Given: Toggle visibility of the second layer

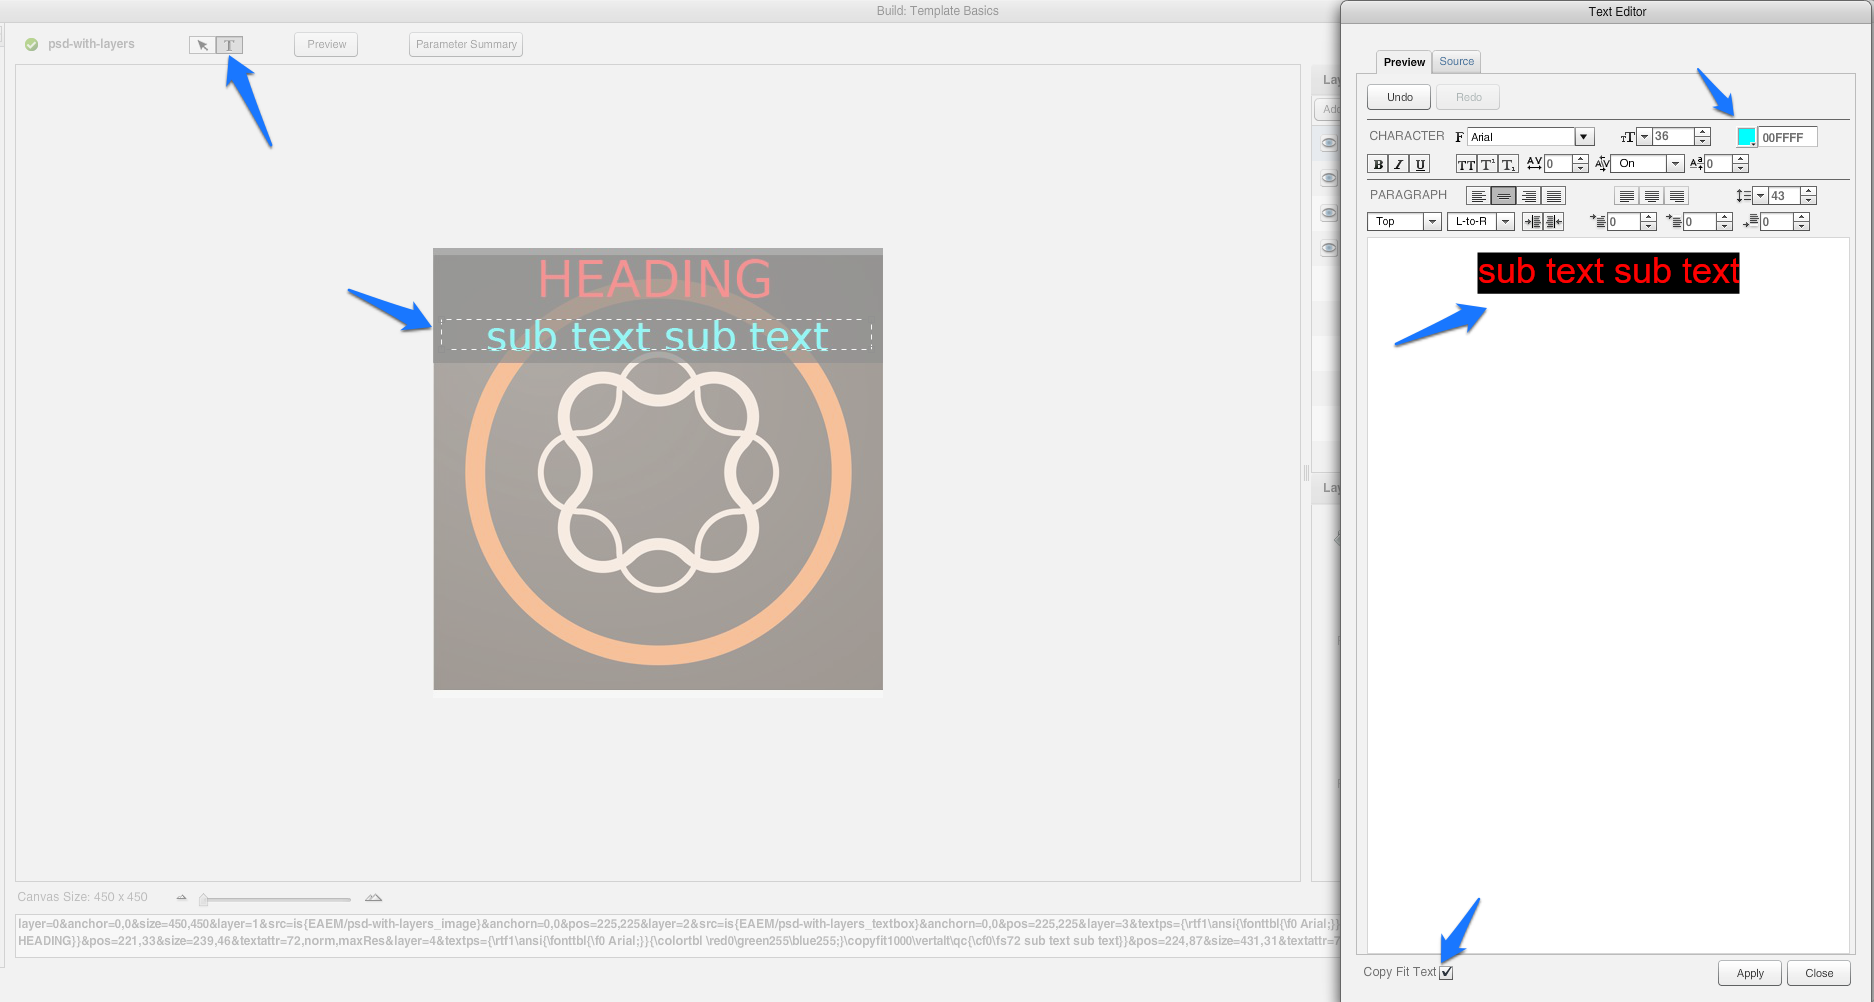Looking at the screenshot, I should [1329, 178].
